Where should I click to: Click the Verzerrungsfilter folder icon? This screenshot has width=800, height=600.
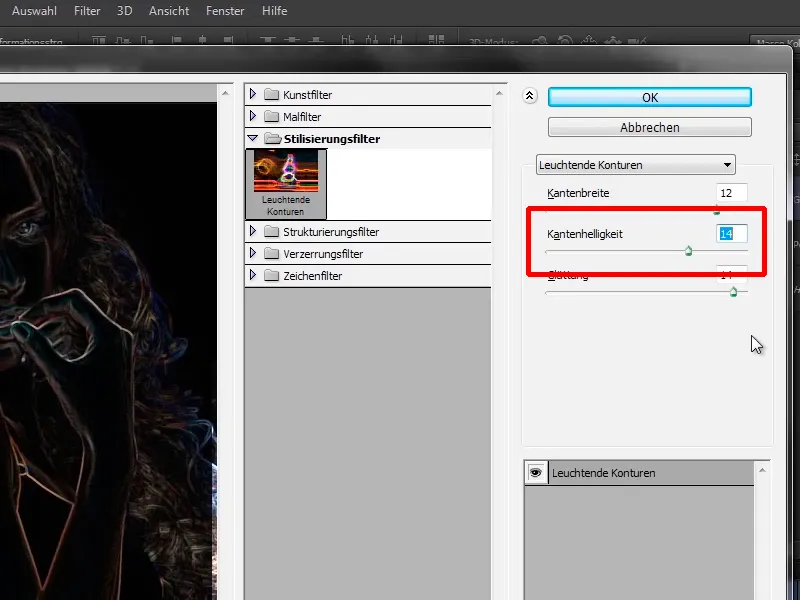271,254
